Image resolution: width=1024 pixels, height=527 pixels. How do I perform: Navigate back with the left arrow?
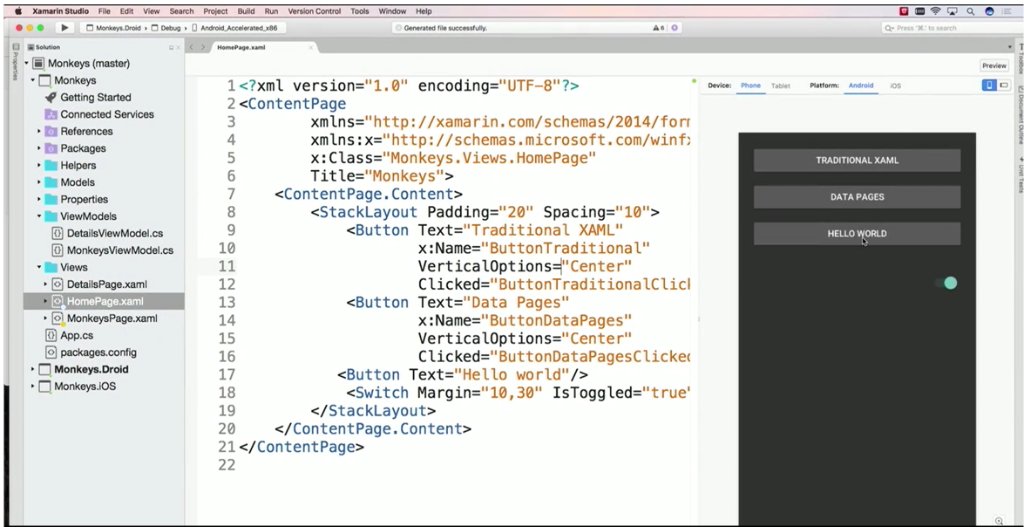click(x=191, y=48)
